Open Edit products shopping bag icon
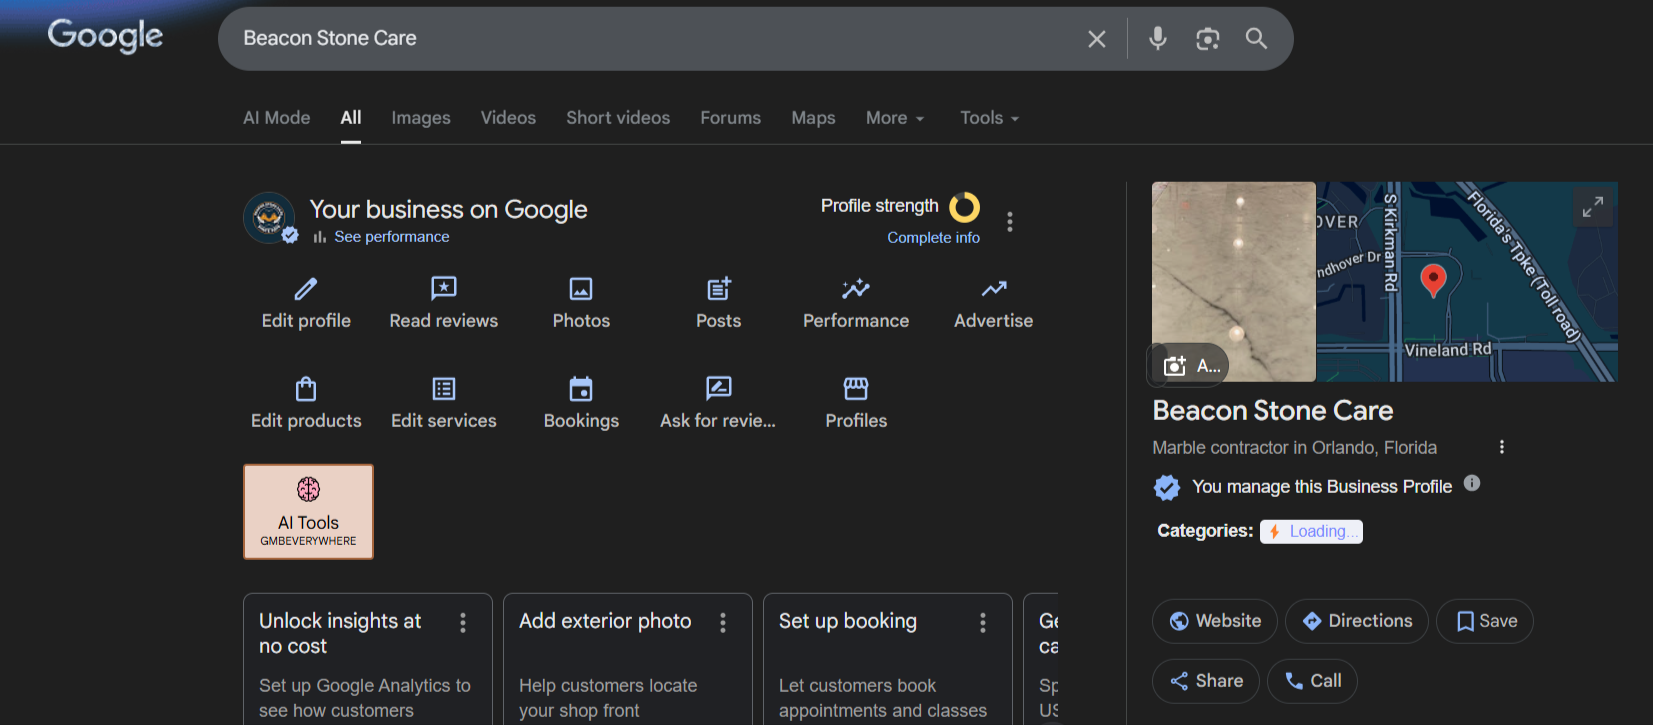 306,389
